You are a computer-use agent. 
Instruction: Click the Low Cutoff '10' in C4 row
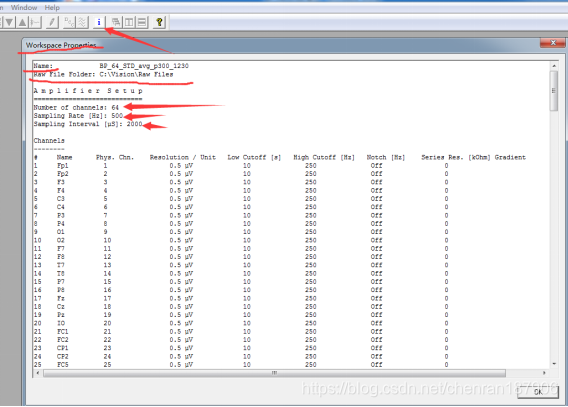pyautogui.click(x=247, y=207)
